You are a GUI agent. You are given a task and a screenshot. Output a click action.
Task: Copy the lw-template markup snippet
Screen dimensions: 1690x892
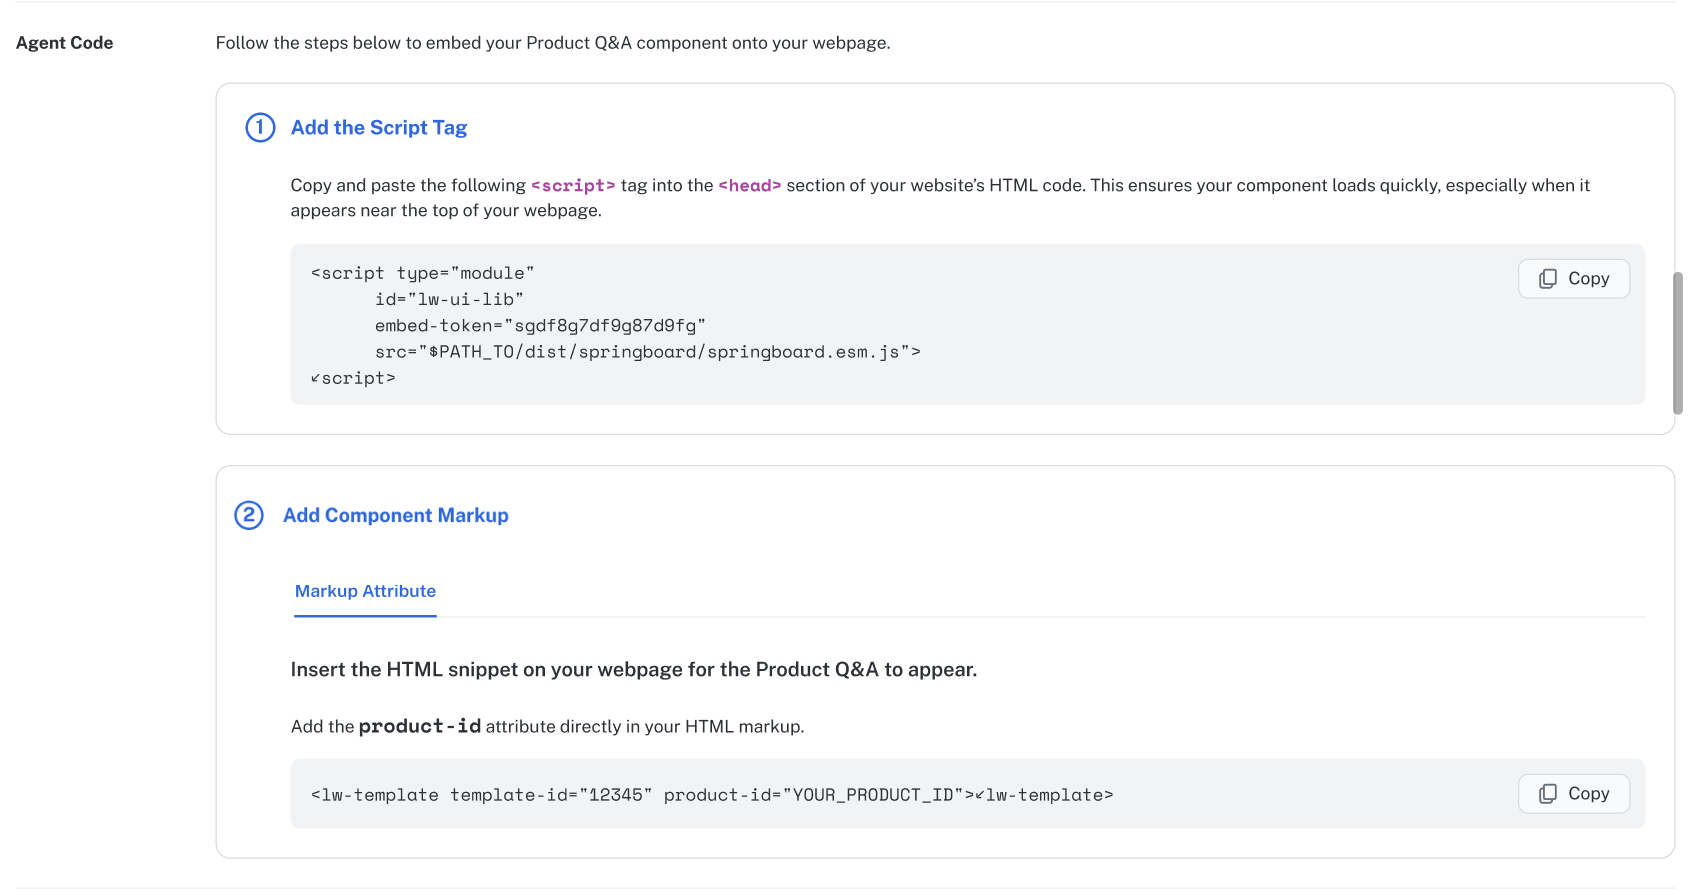(1573, 794)
